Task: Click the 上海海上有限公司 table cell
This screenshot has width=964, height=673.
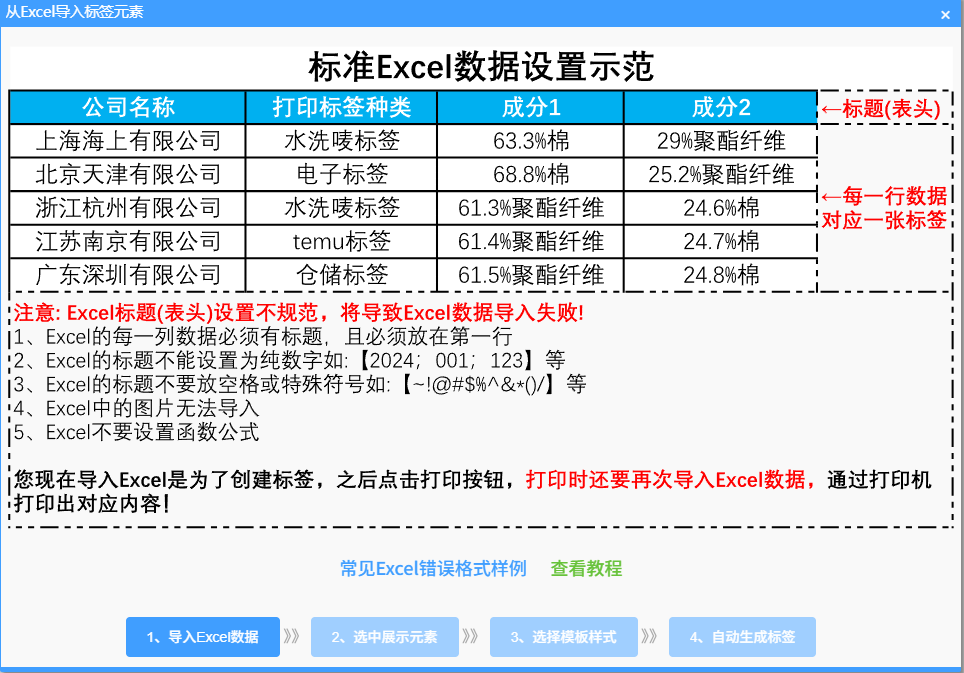Action: pos(128,141)
